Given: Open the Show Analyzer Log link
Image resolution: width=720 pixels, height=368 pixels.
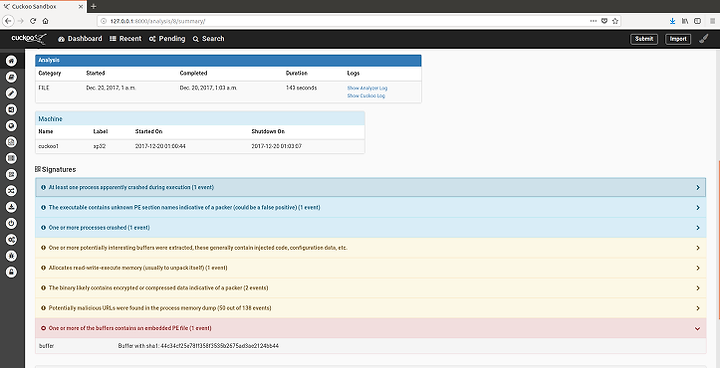Looking at the screenshot, I should 367,88.
